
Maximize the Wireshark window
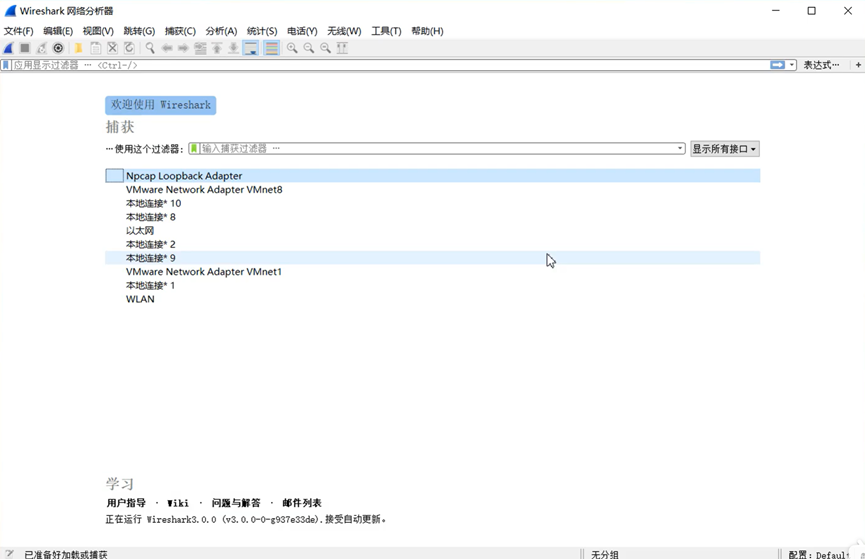click(811, 11)
